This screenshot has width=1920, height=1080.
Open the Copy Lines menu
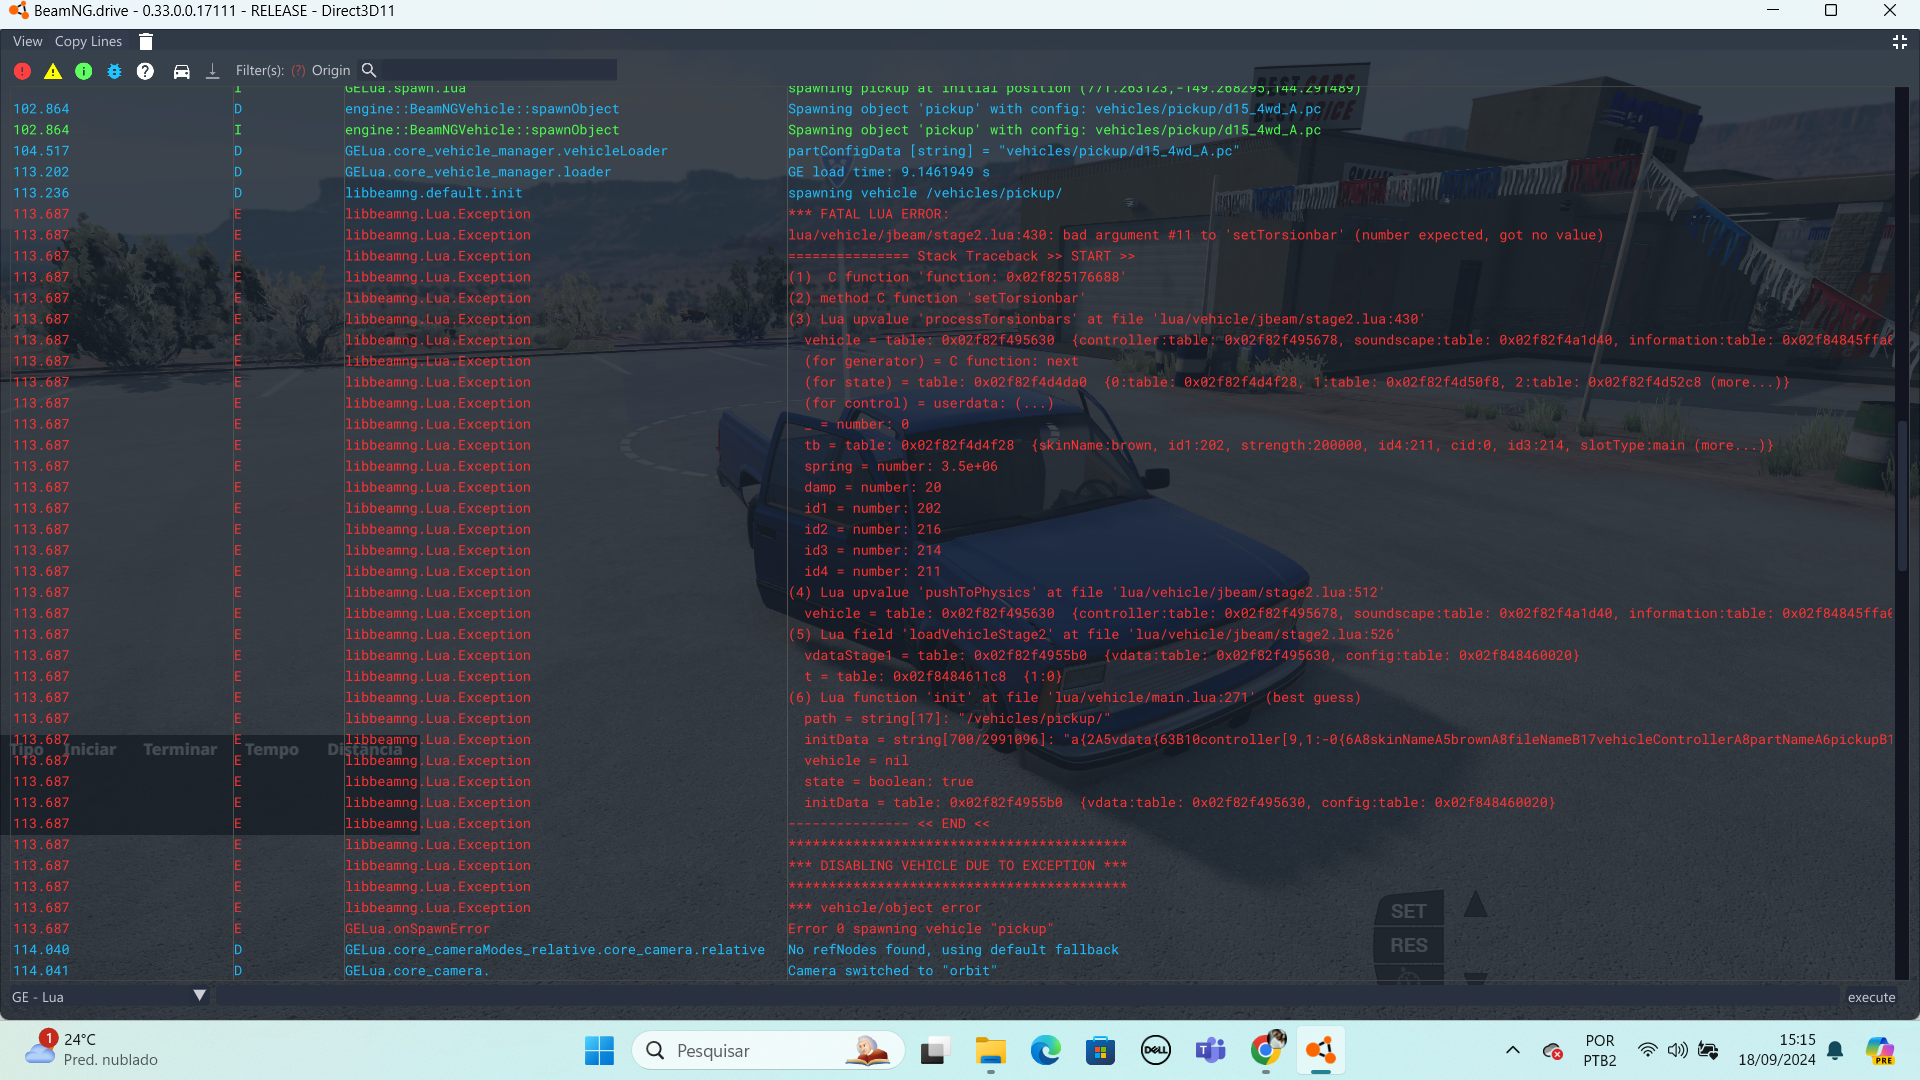[88, 41]
